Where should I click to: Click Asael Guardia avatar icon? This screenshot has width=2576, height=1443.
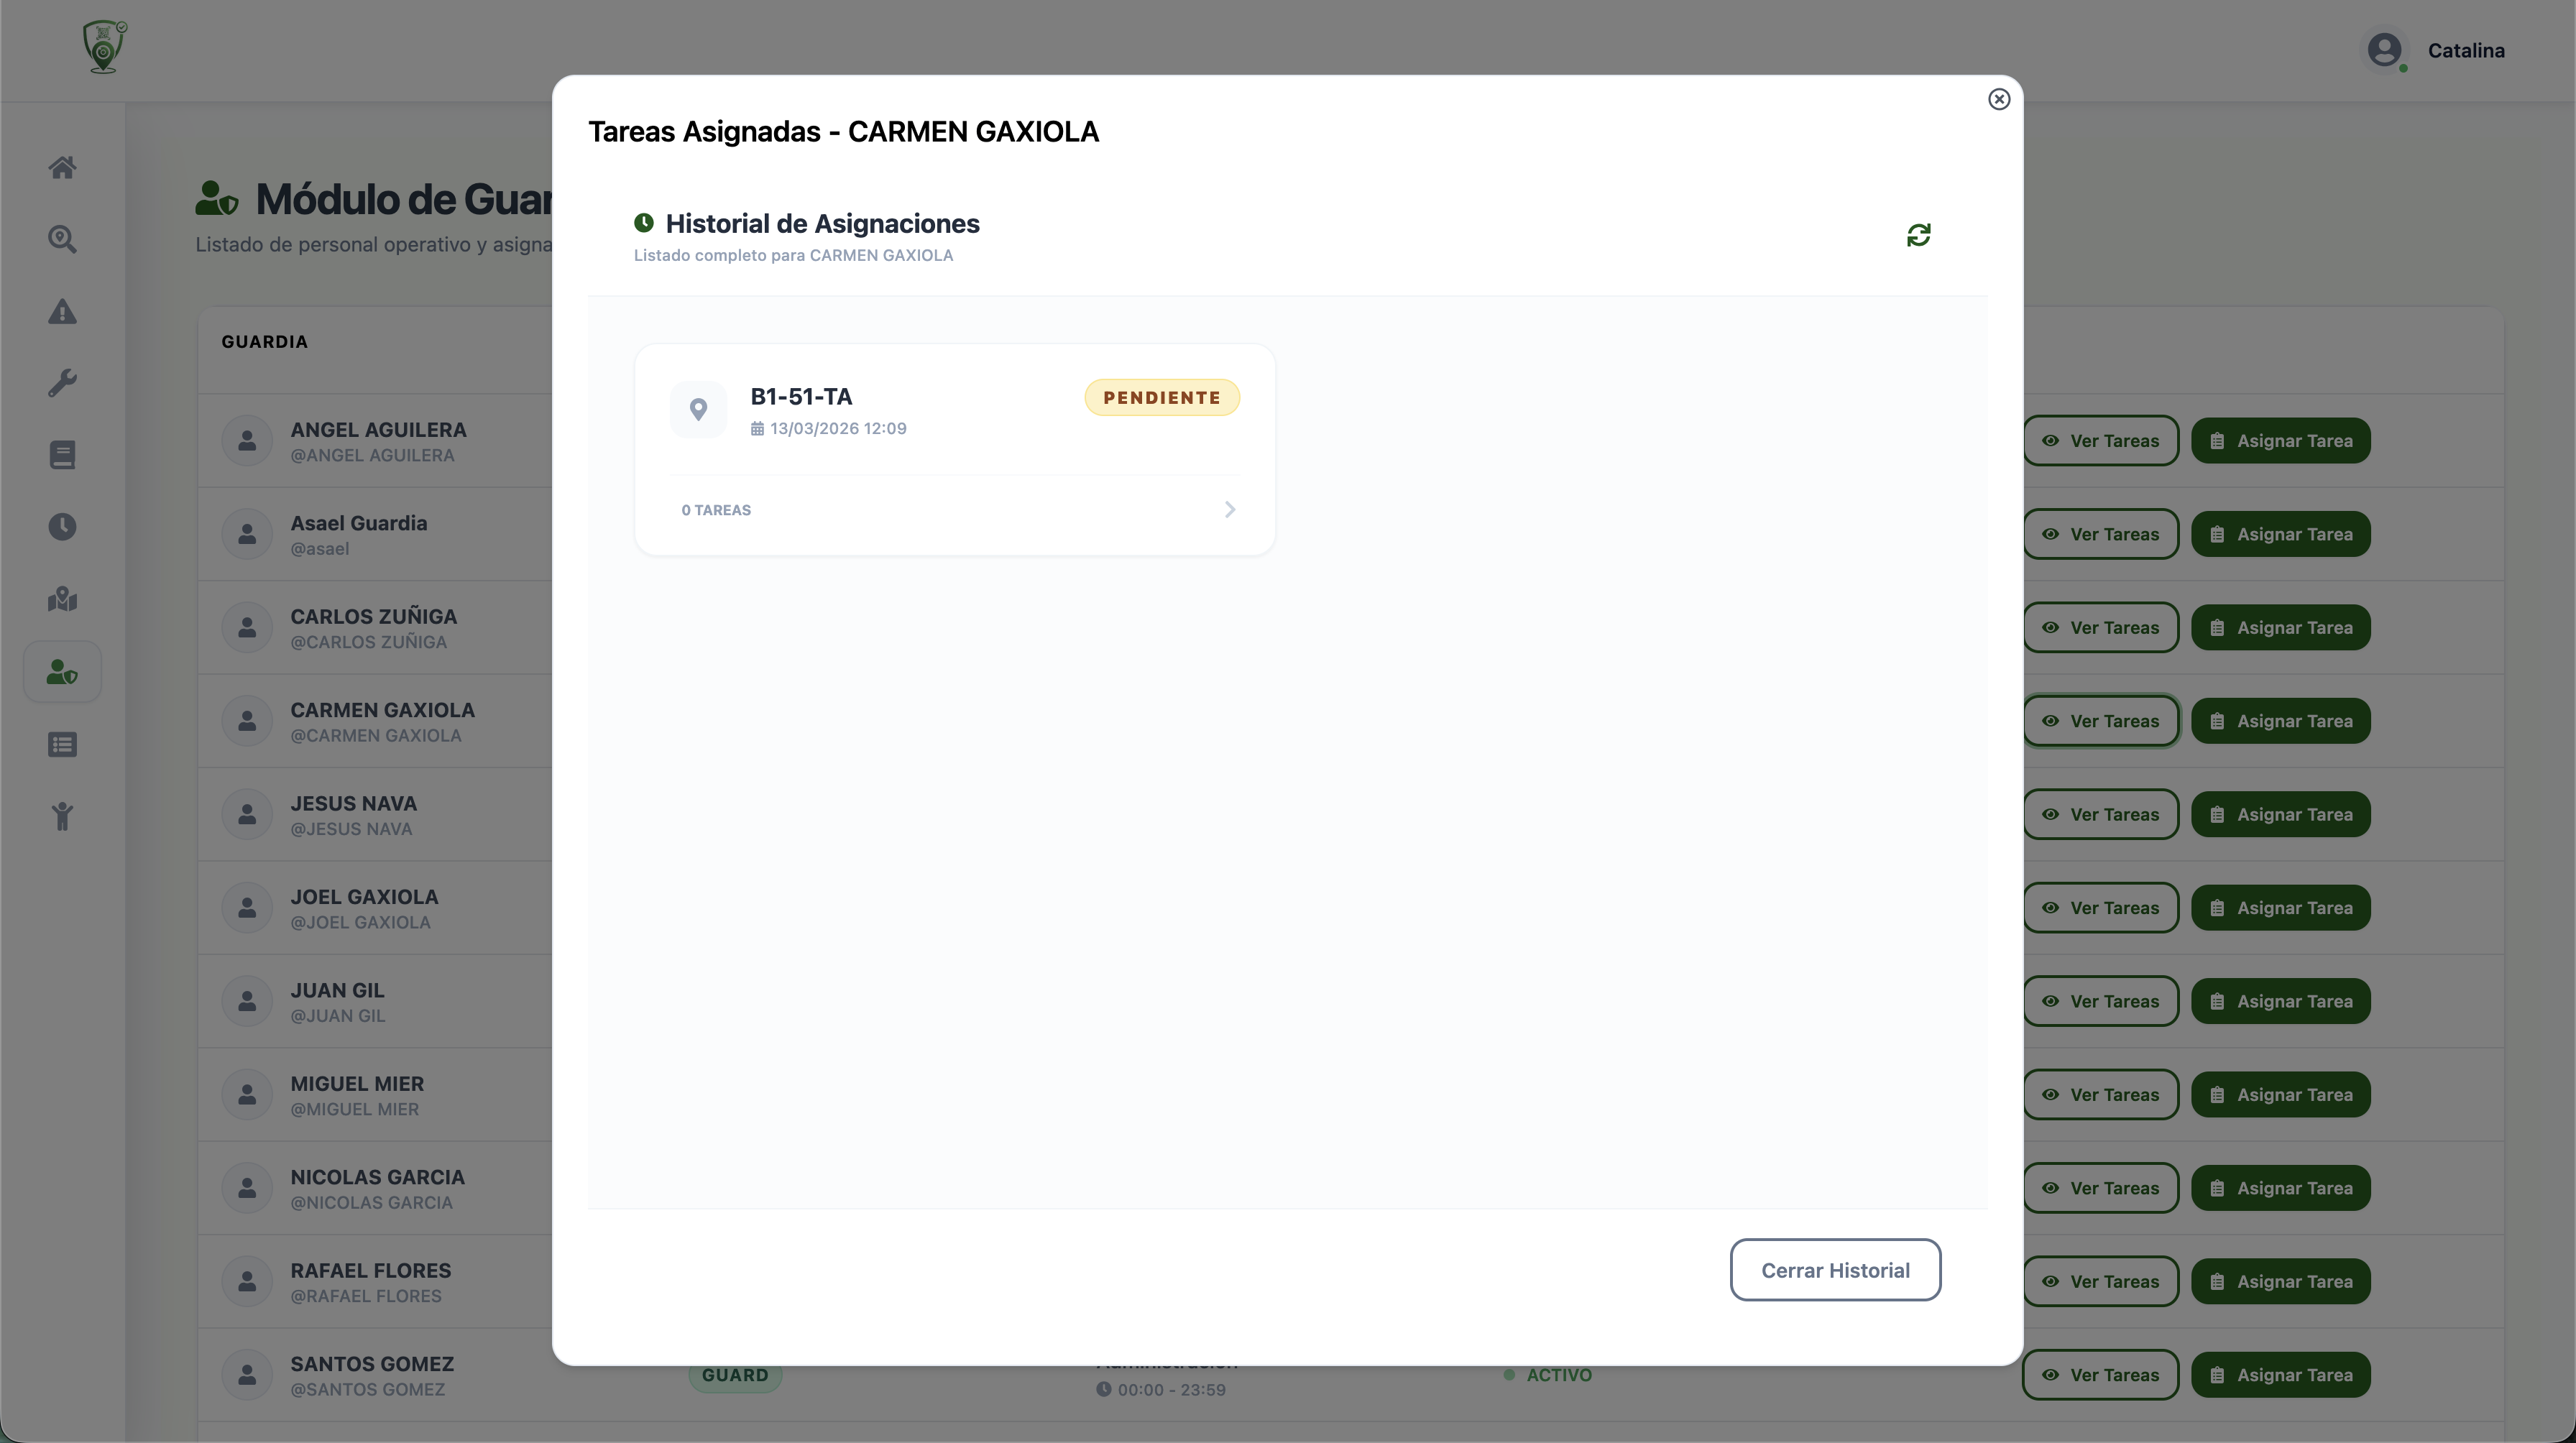247,534
